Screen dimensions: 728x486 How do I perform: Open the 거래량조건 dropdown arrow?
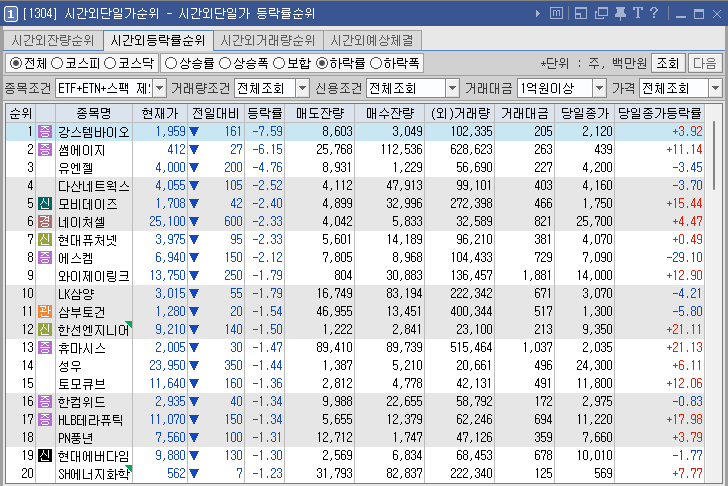coord(302,88)
